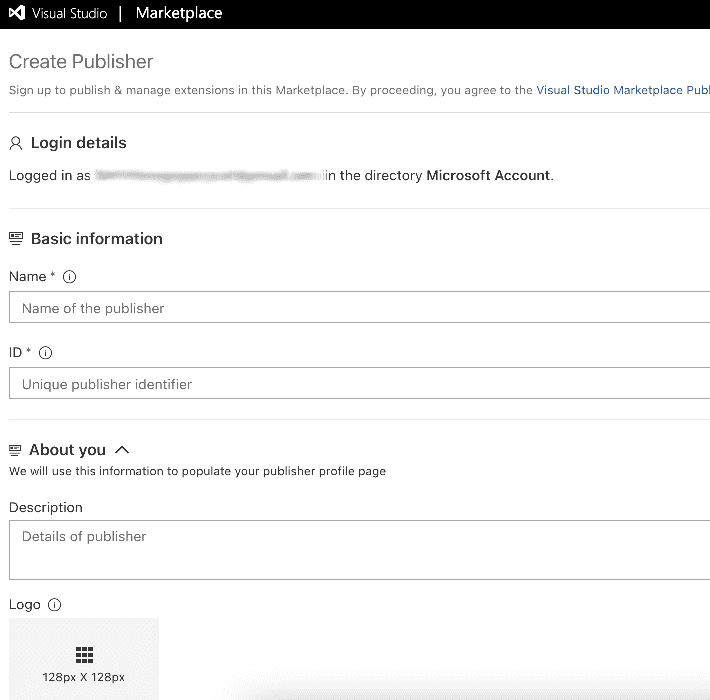Collapse the About you section chevron
Viewport: 710px width, 700px height.
point(122,450)
